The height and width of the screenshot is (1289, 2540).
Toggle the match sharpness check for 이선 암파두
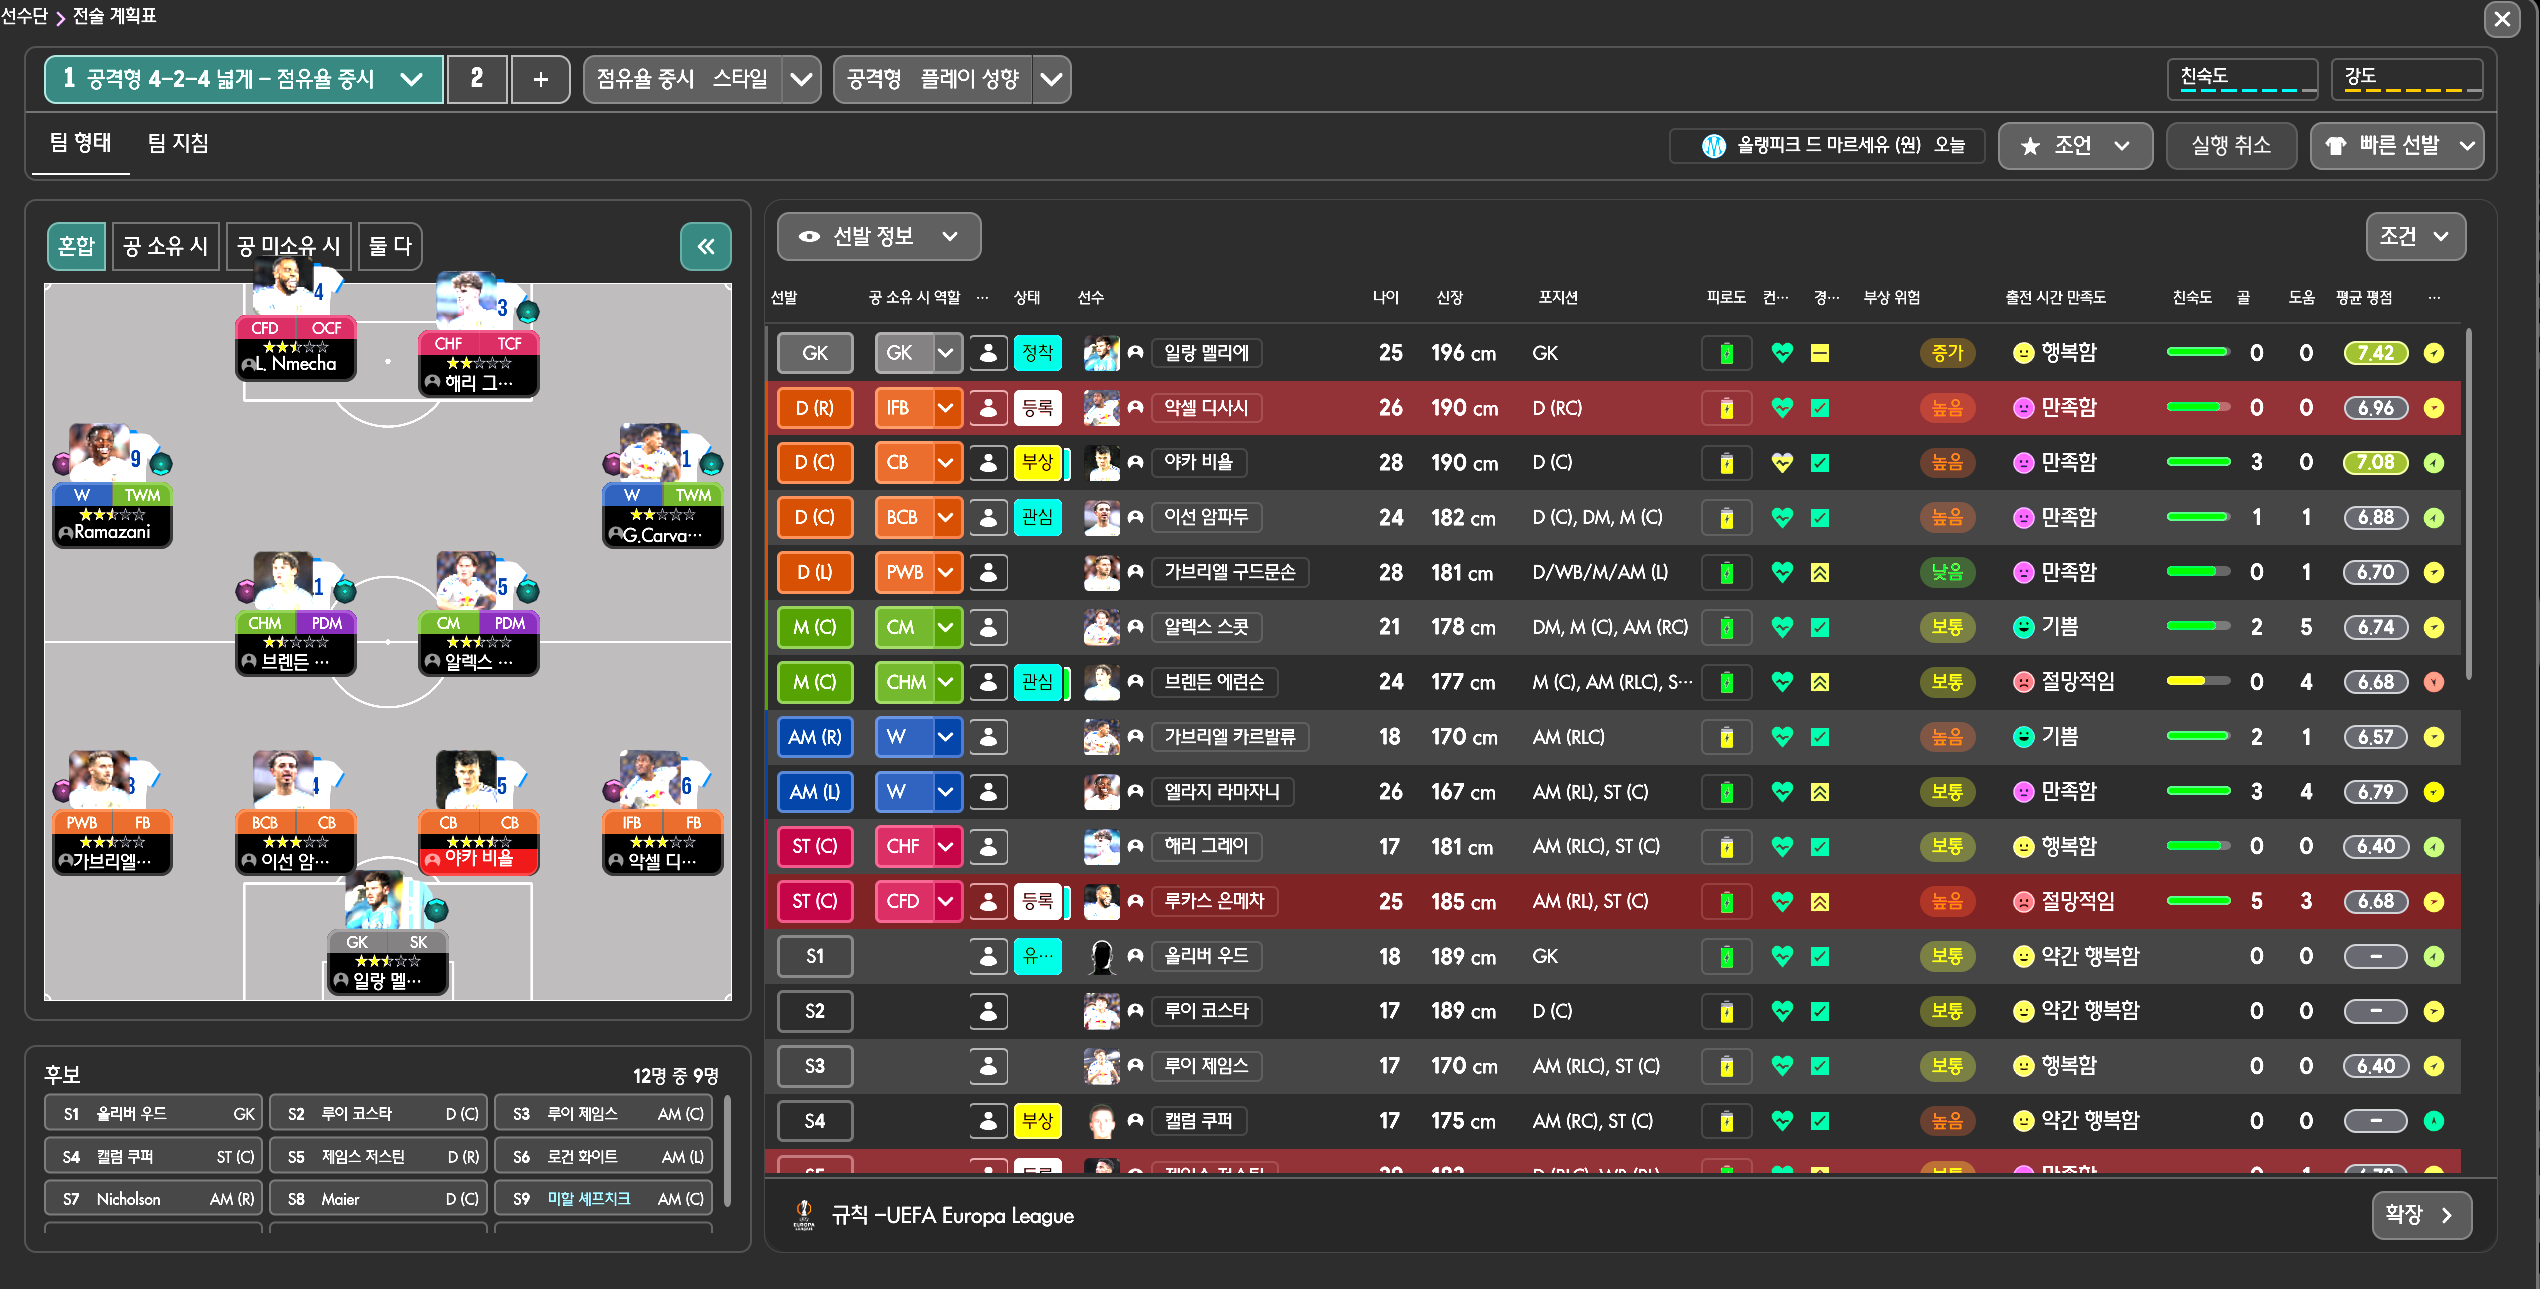[1820, 518]
